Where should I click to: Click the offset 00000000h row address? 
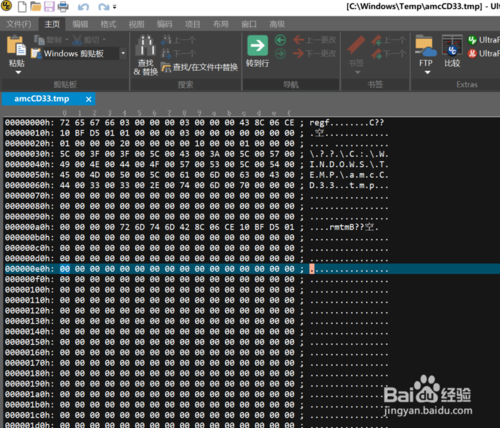coord(29,123)
